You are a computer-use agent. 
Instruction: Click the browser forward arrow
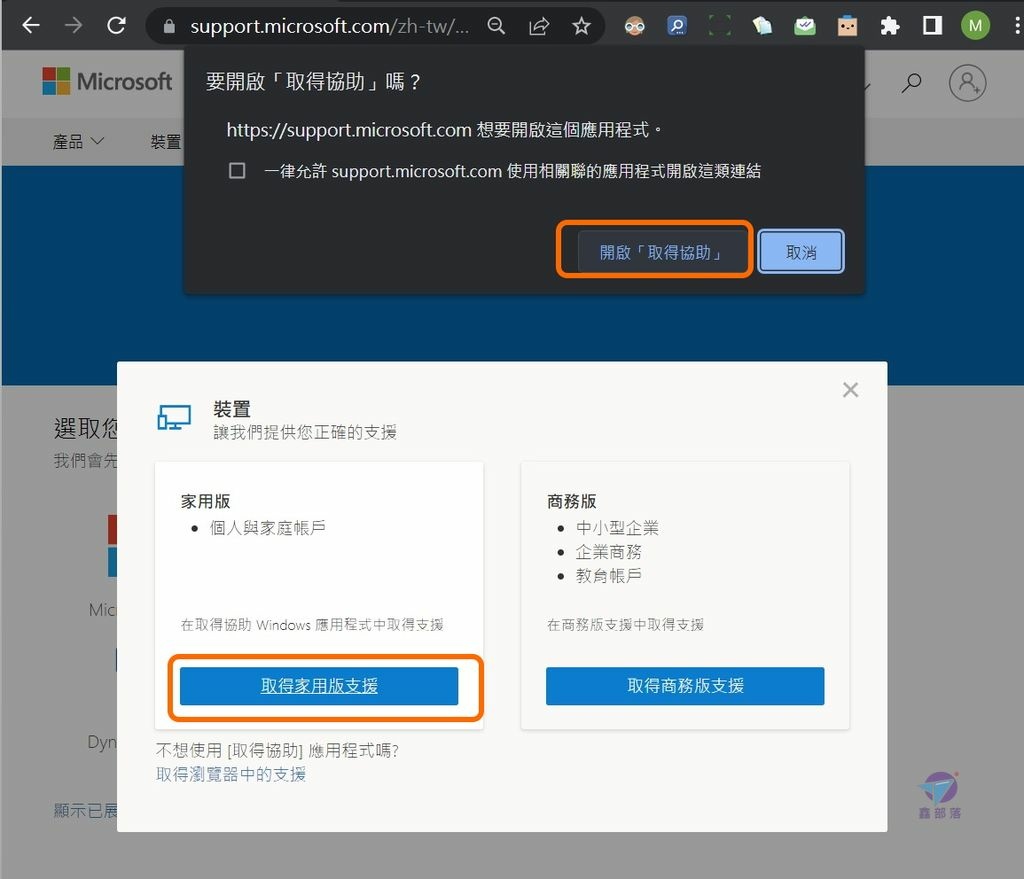pyautogui.click(x=73, y=25)
